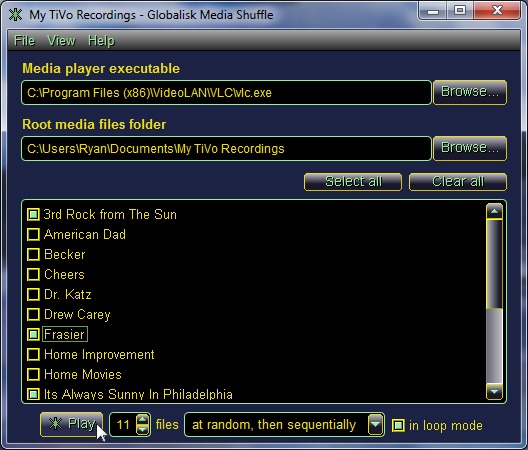Uncheck the 3rd Rock from The Sun checkbox
The width and height of the screenshot is (528, 450).
tap(33, 215)
